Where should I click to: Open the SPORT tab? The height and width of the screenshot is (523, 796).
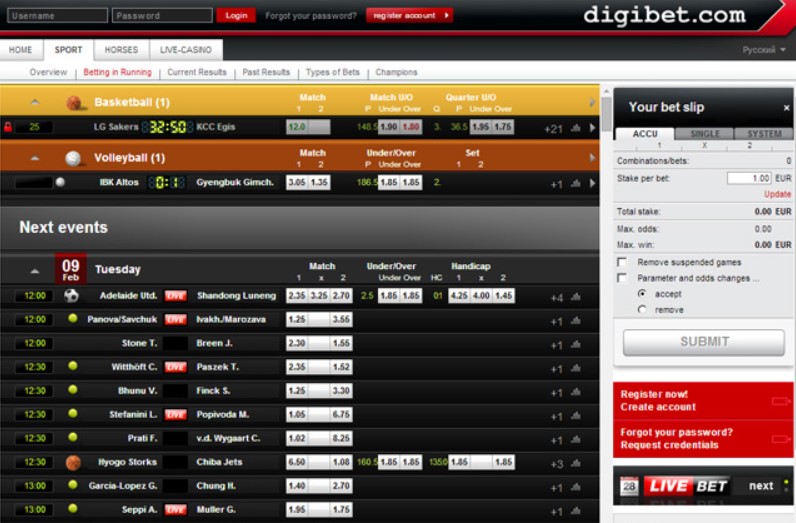click(69, 50)
